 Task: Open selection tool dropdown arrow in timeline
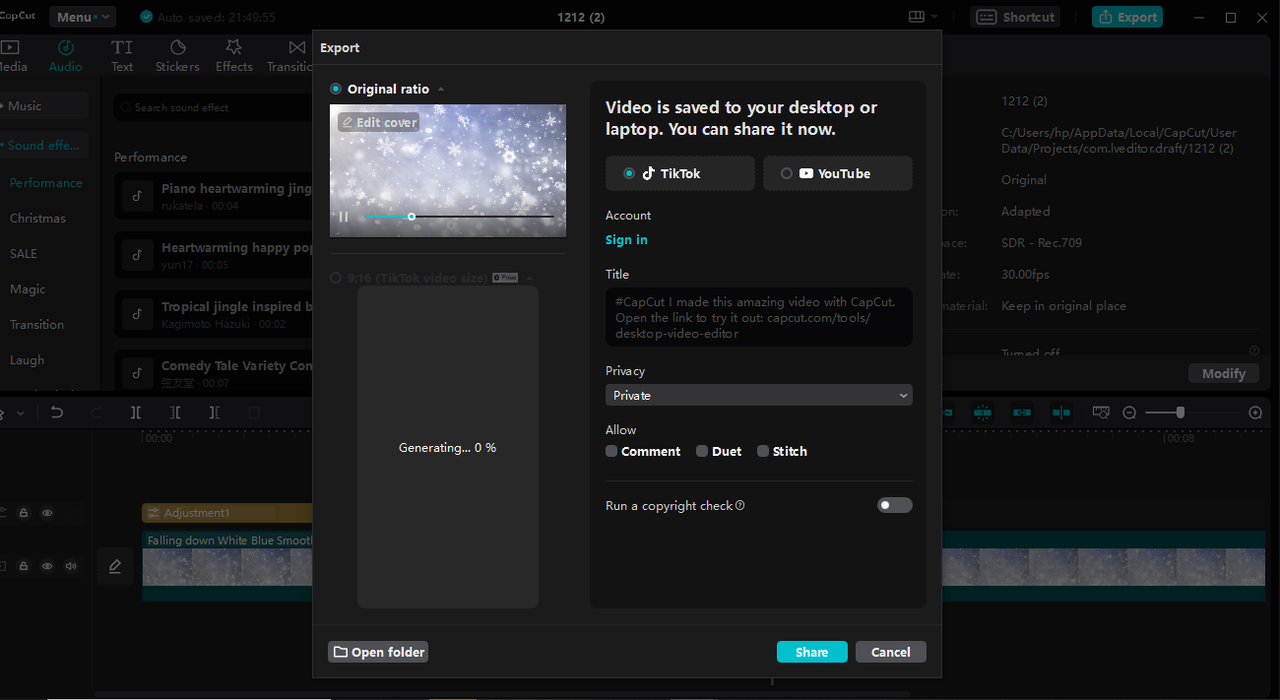click(x=20, y=412)
